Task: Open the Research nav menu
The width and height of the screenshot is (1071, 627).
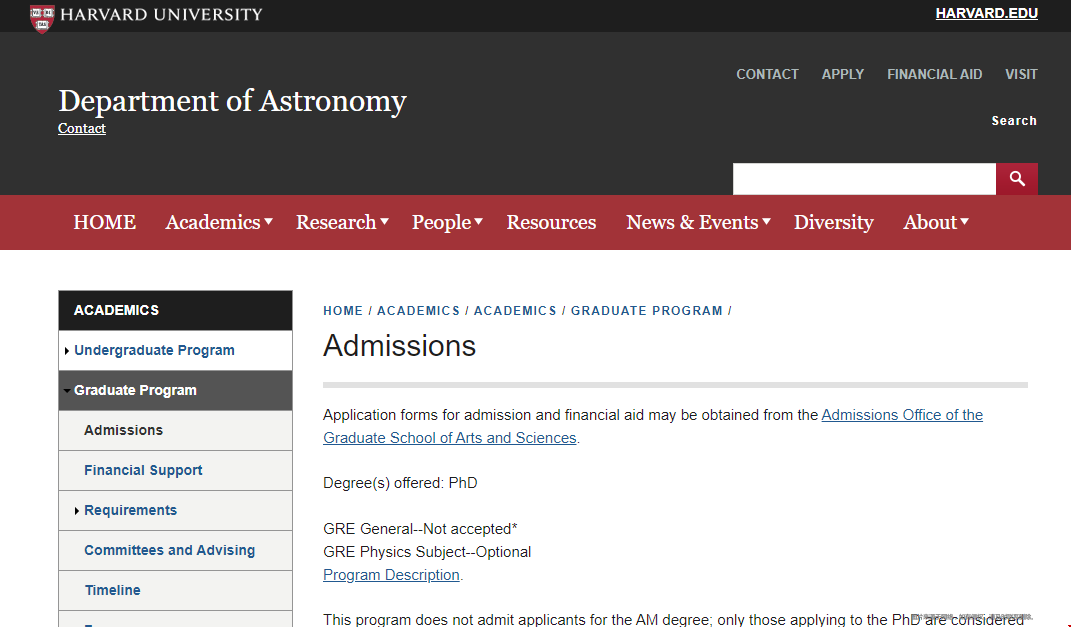Action: point(336,222)
